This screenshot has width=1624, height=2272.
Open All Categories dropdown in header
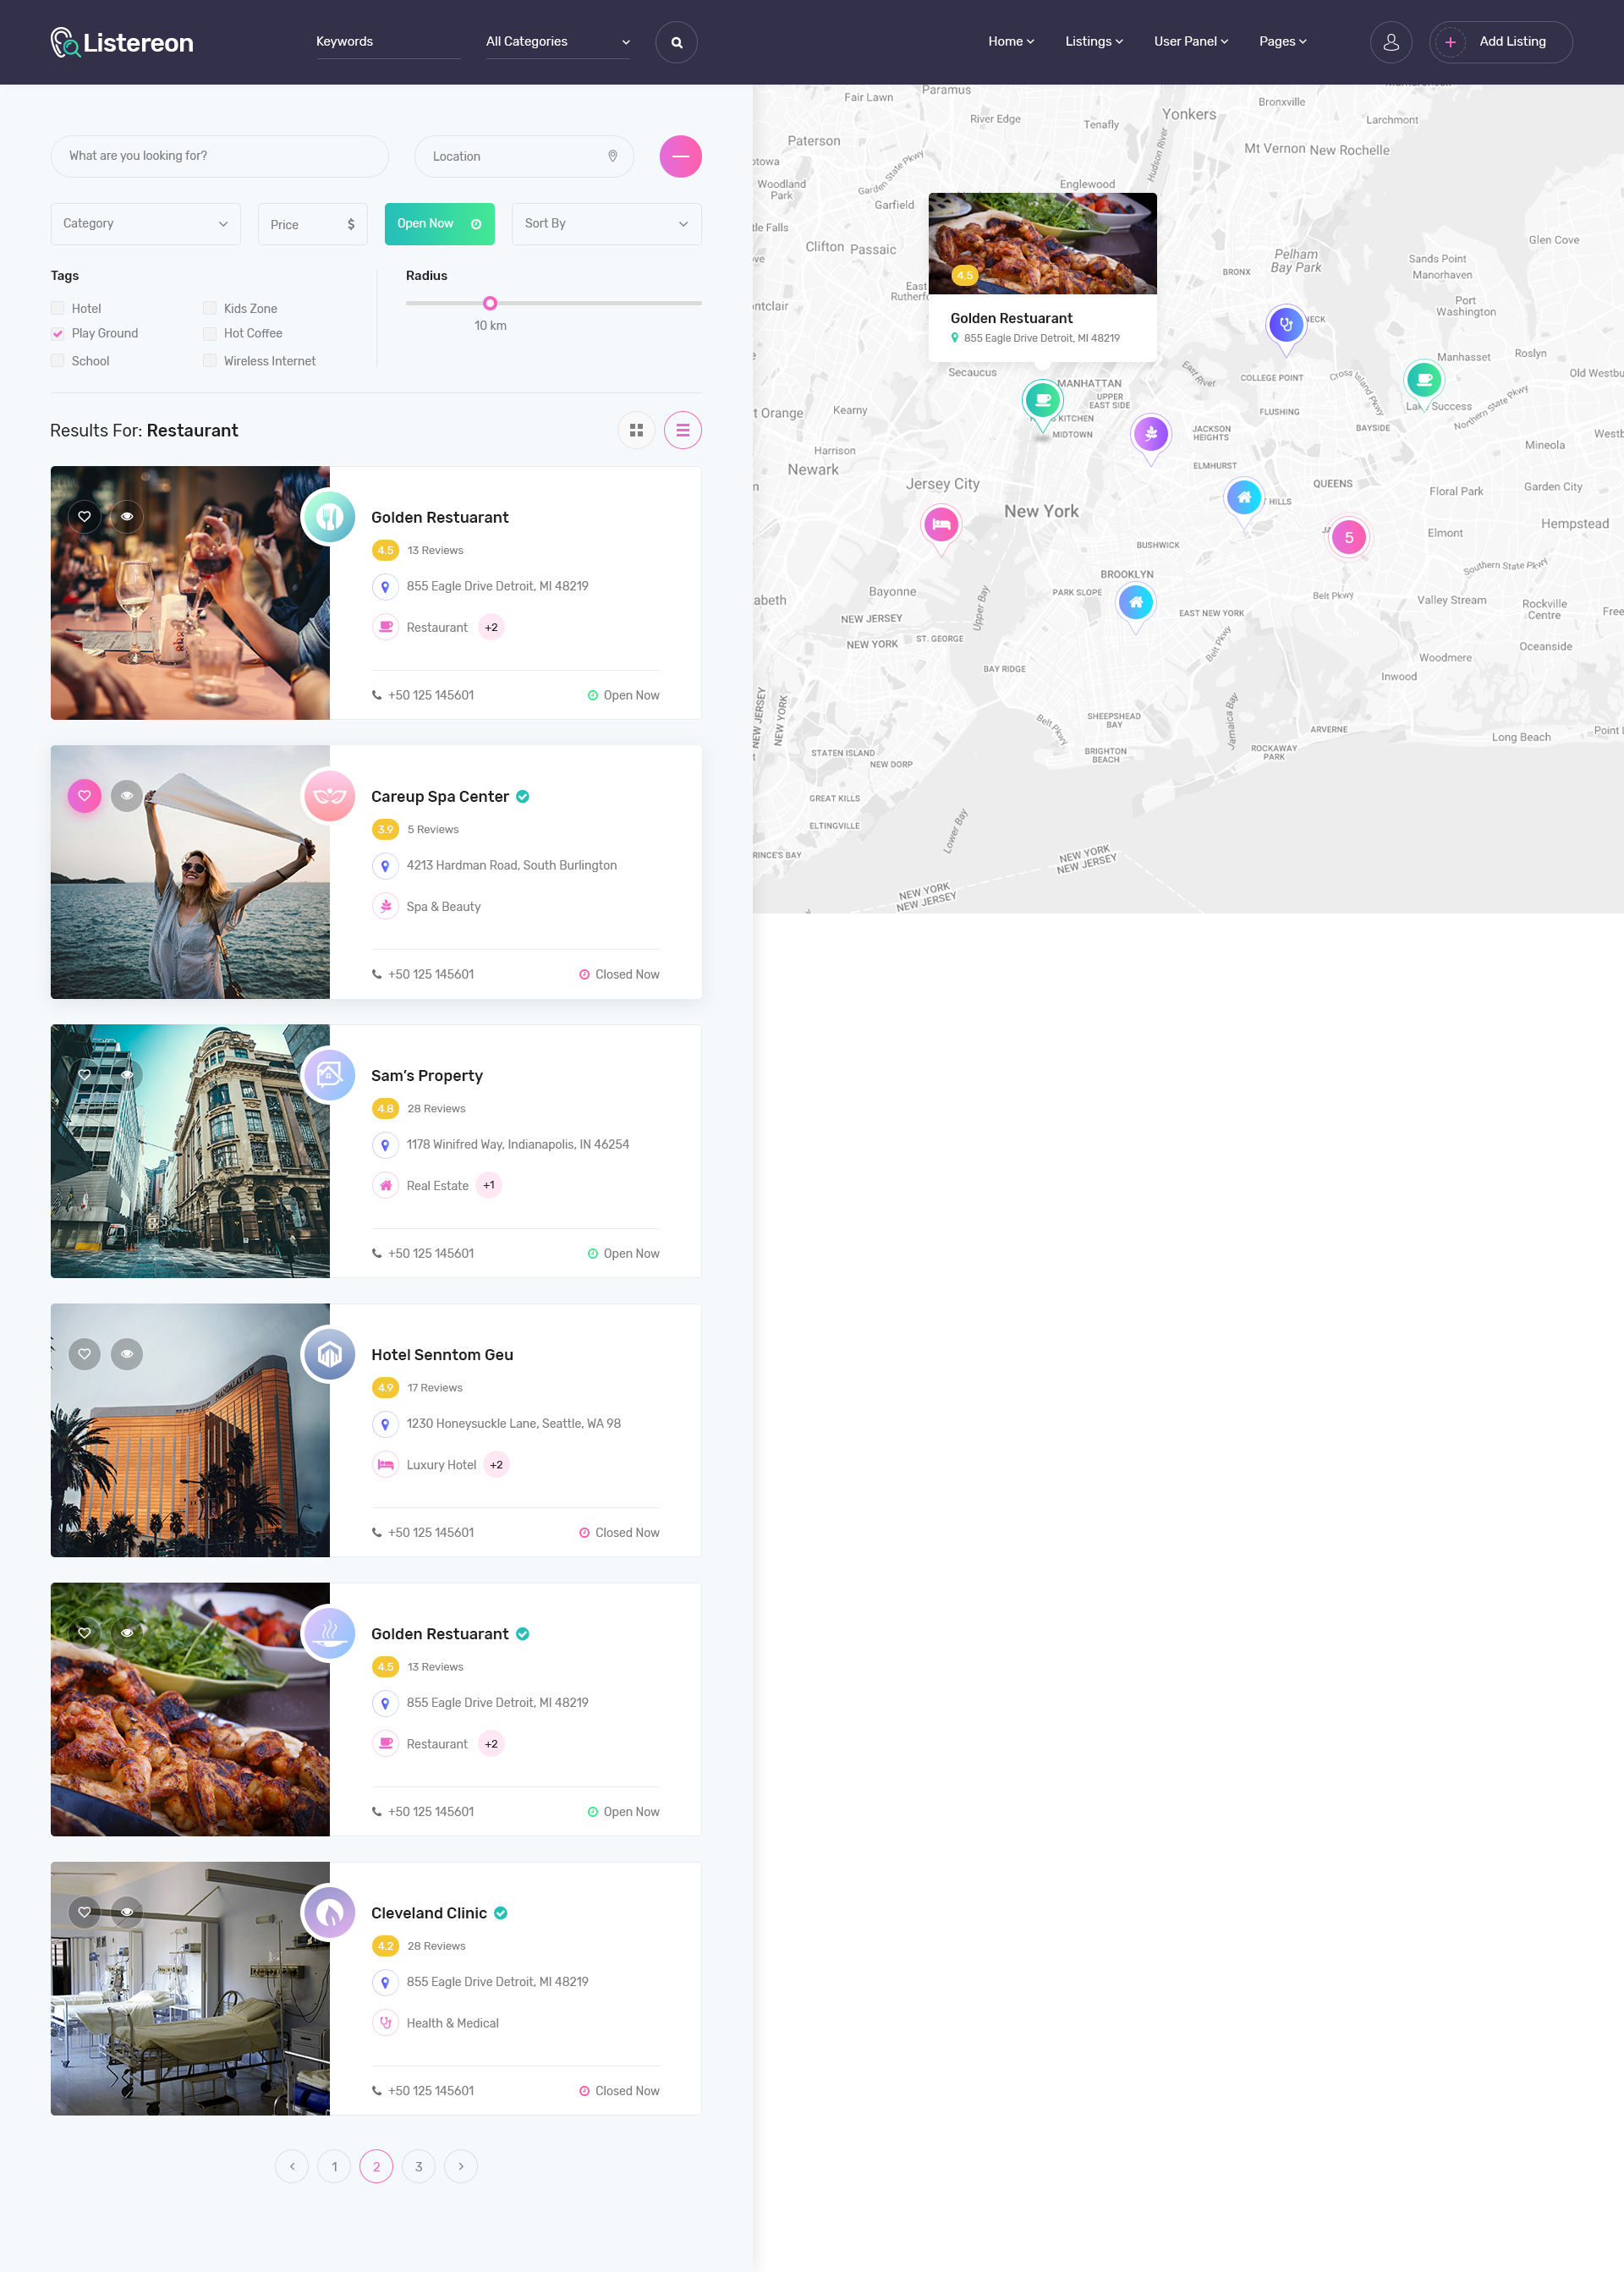coord(557,42)
